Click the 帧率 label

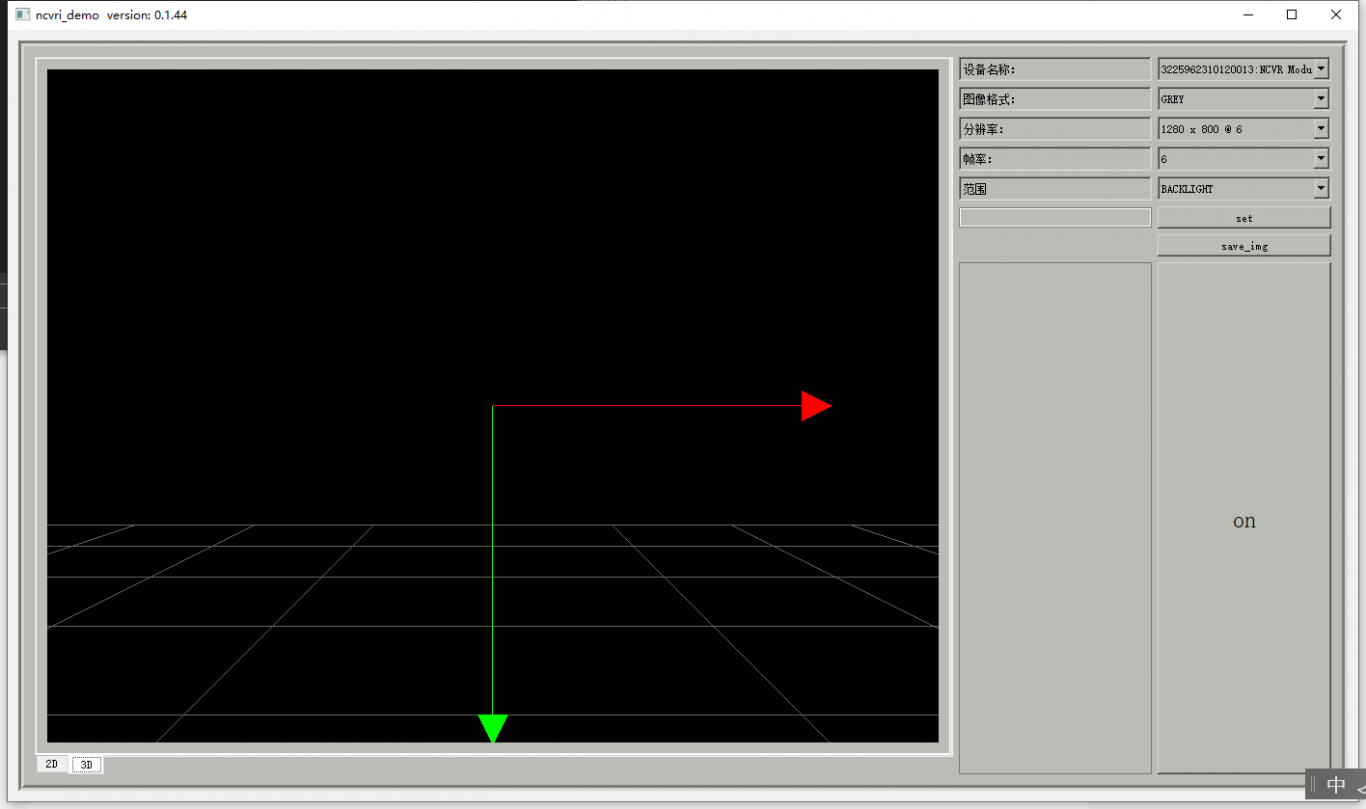click(x=1055, y=159)
